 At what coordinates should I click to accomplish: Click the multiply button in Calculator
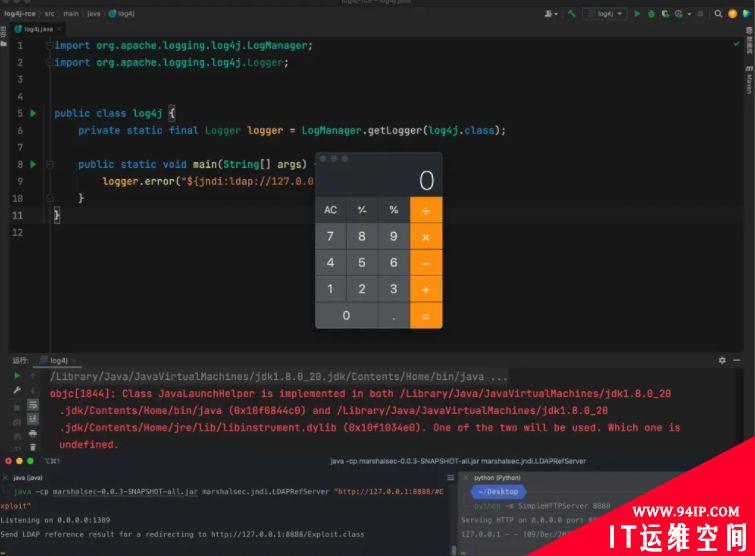click(x=426, y=237)
